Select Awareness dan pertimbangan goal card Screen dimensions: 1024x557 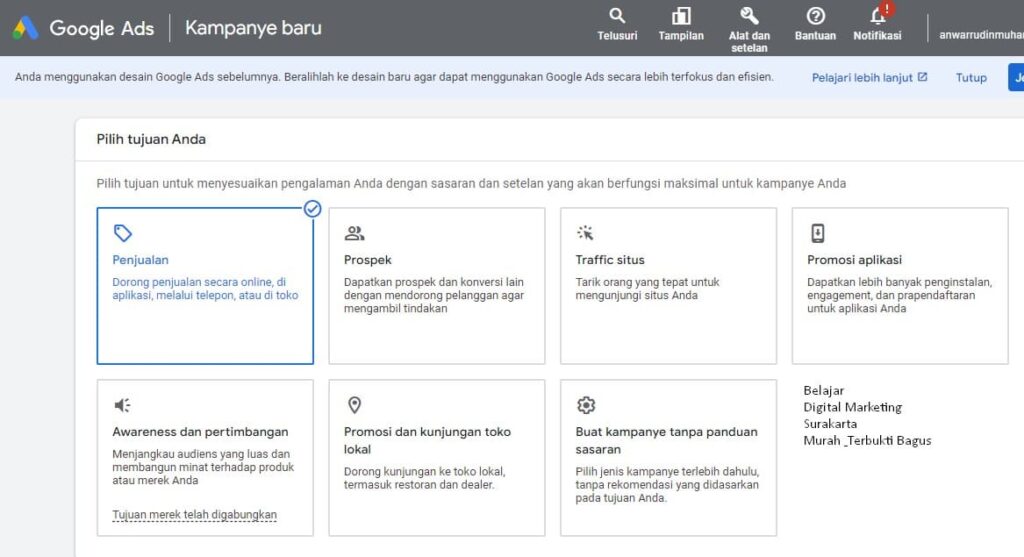(205, 458)
